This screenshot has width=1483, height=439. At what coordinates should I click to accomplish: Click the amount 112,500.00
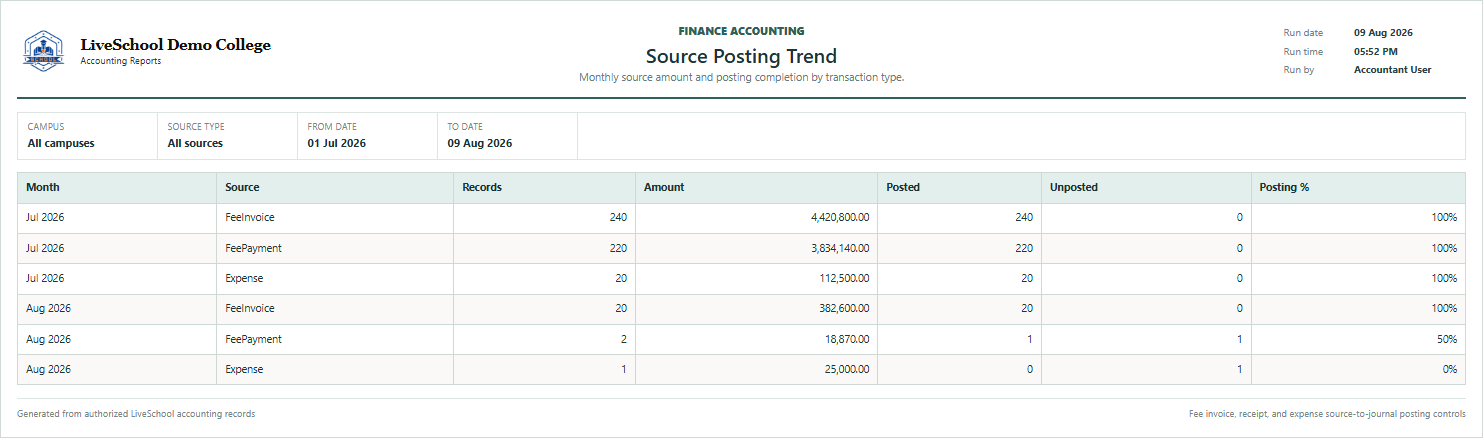pyautogui.click(x=845, y=278)
